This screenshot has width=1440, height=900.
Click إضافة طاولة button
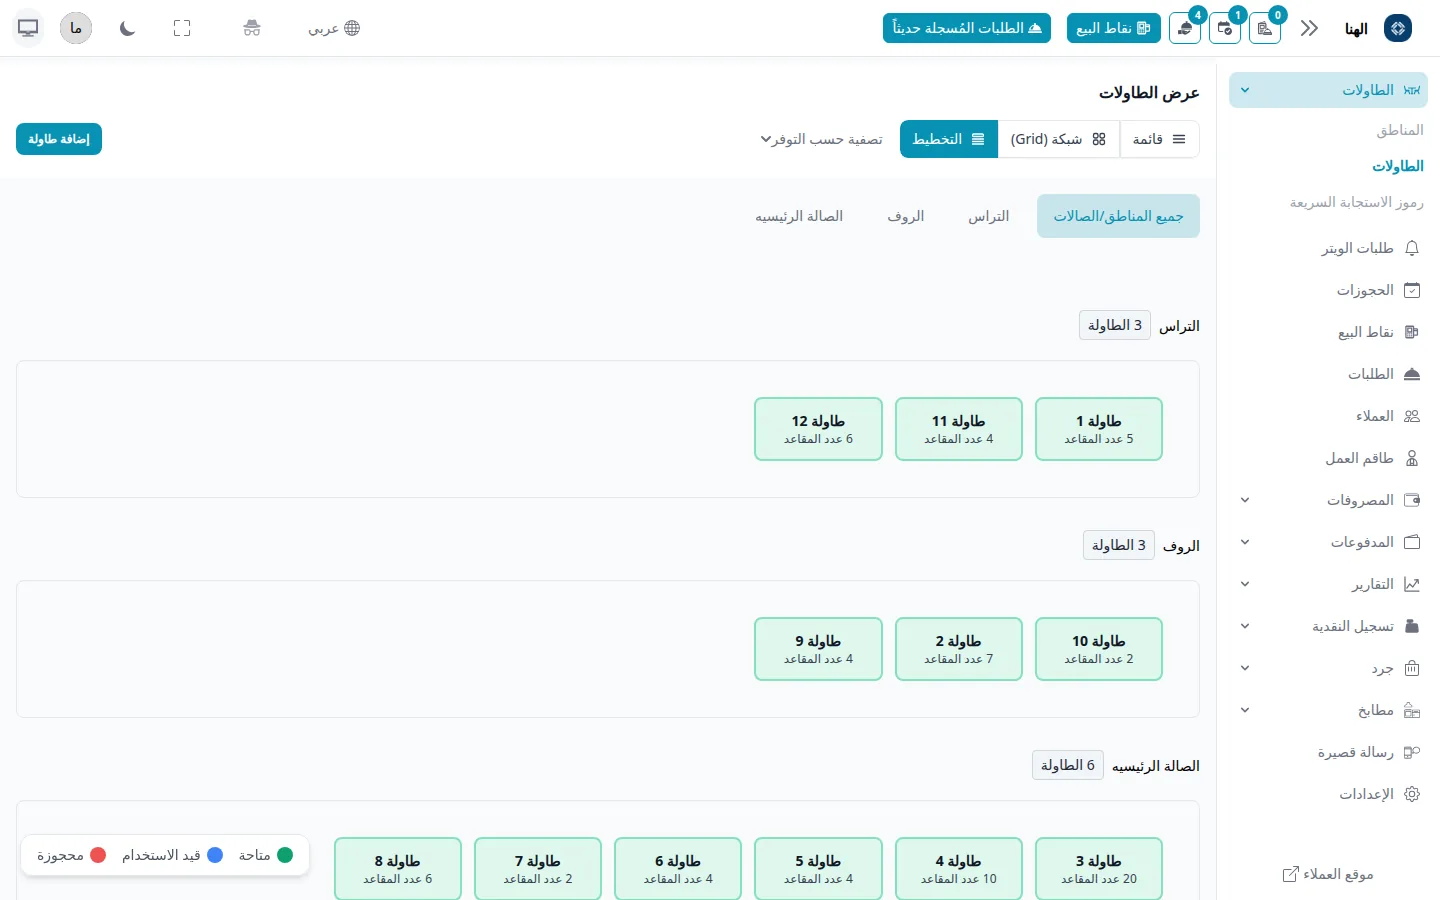(x=59, y=139)
